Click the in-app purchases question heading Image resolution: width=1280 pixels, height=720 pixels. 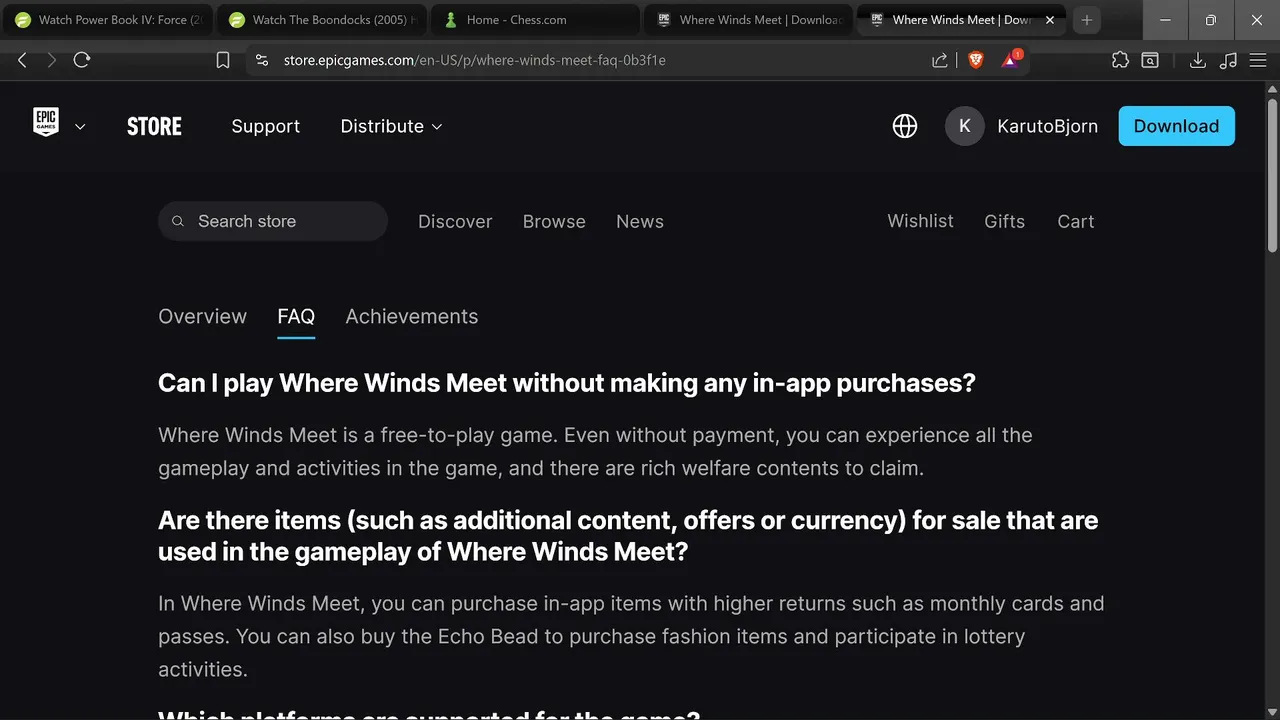(x=567, y=383)
